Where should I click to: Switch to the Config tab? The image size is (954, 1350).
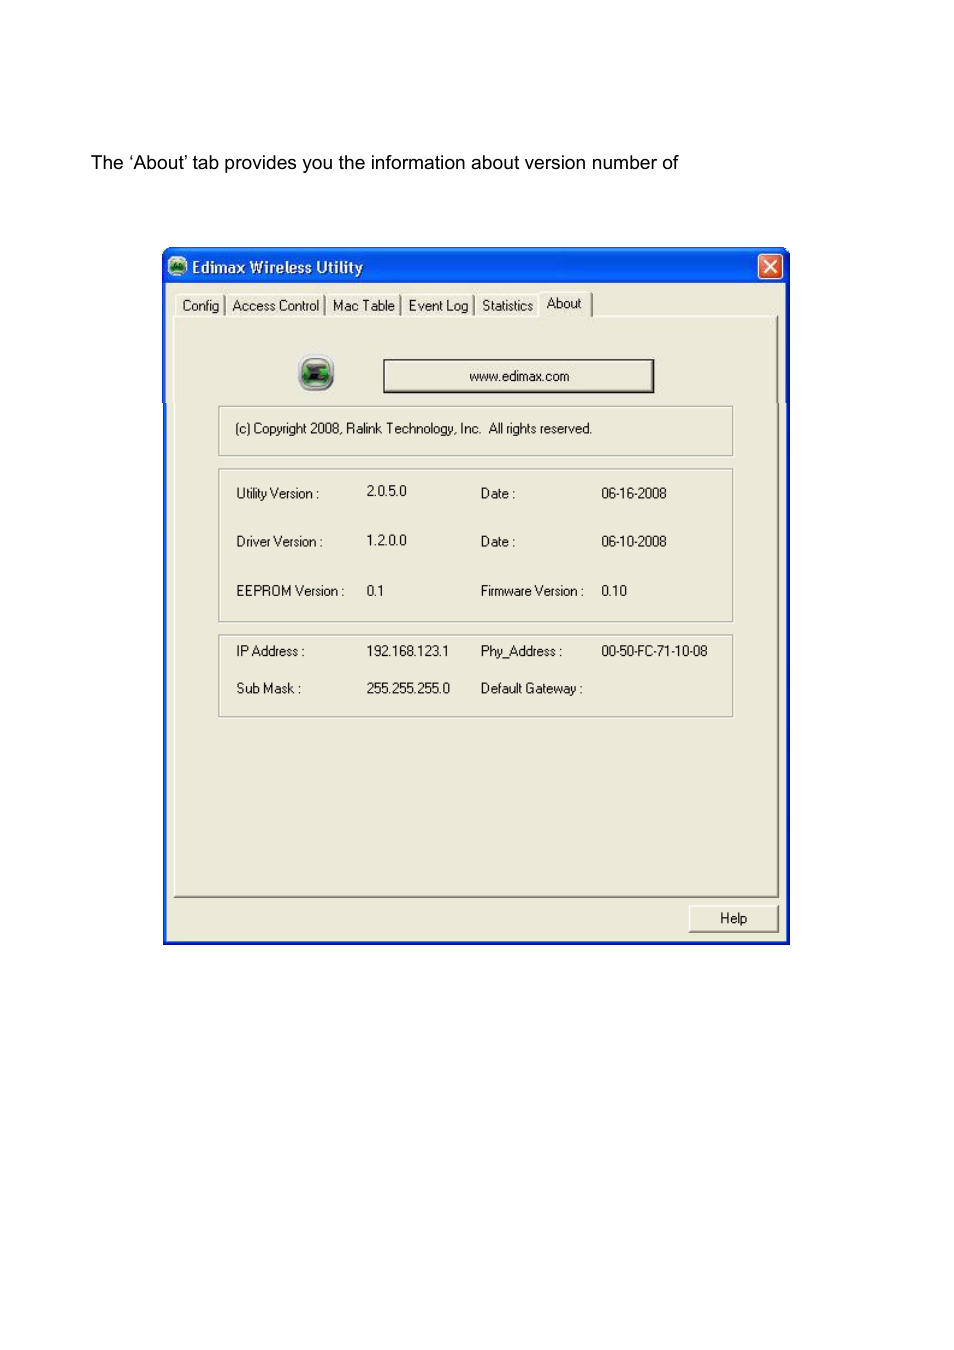click(x=200, y=306)
